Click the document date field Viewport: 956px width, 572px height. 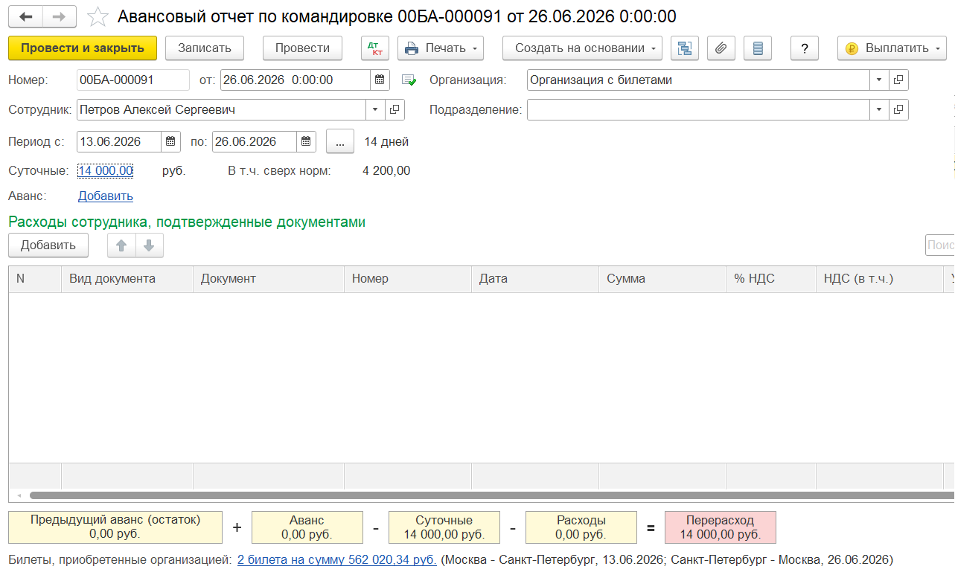click(x=295, y=80)
